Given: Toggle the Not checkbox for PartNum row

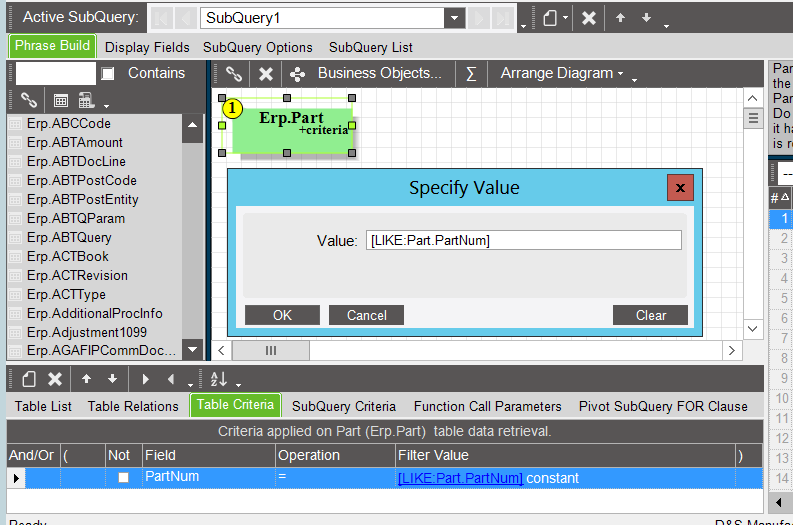Looking at the screenshot, I should 123,477.
